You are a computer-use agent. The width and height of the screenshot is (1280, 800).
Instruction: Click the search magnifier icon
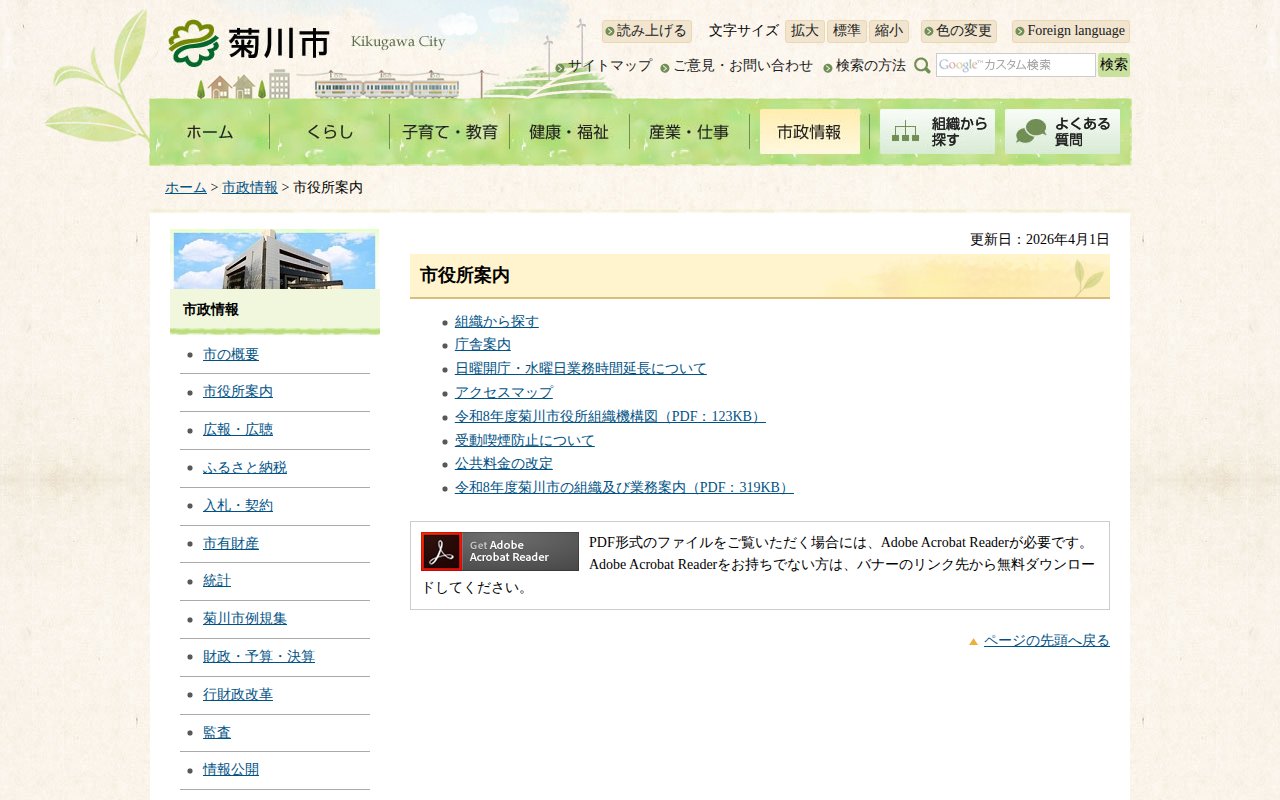coord(922,65)
